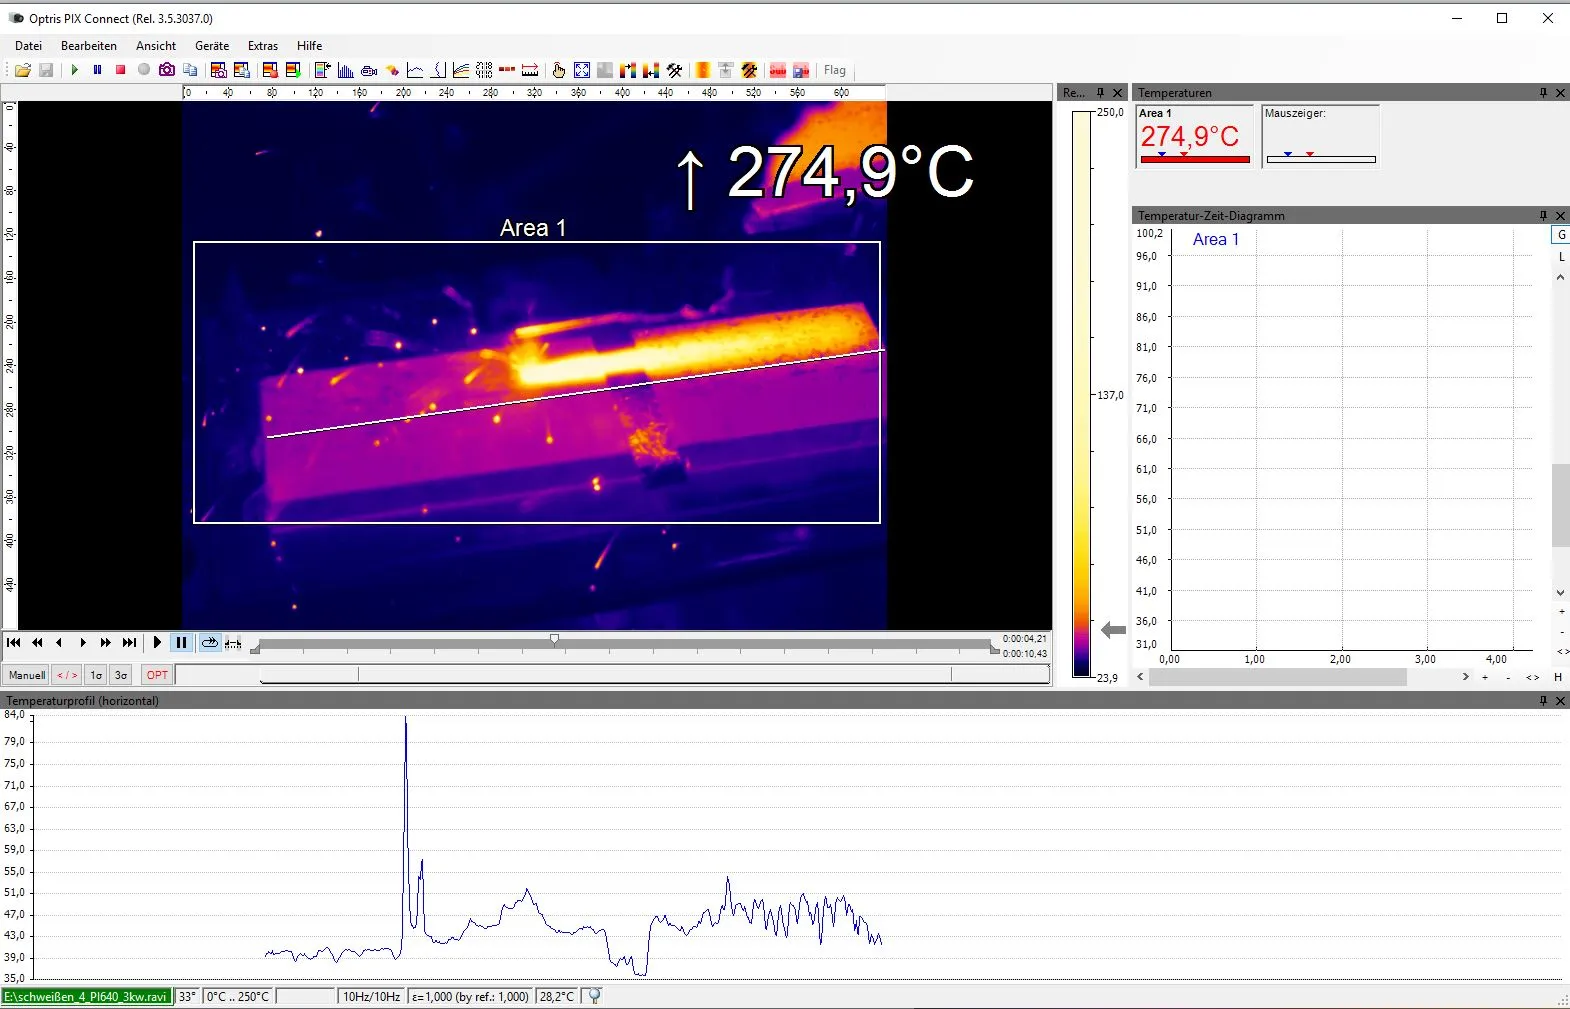Screen dimensions: 1570x1009
Task: Click the open file folder icon
Action: coord(23,70)
